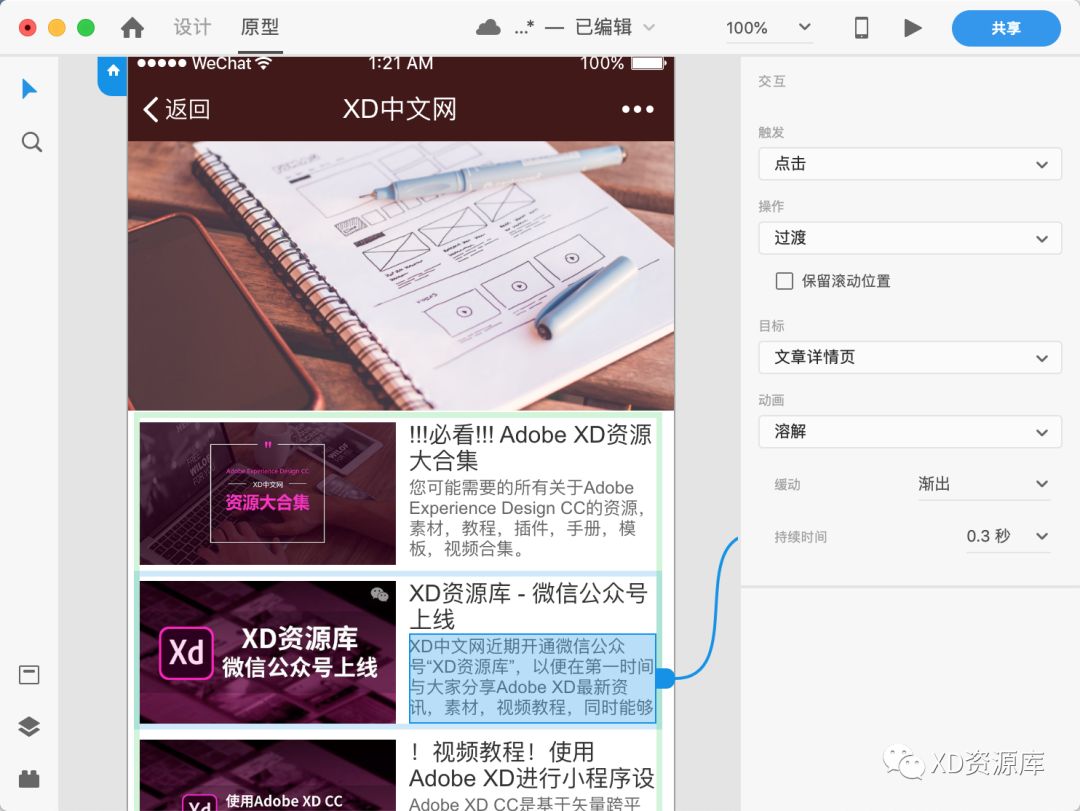Screen dimensions: 1080x811
Task: Open the Artboards panel icon
Action: [x=29, y=675]
